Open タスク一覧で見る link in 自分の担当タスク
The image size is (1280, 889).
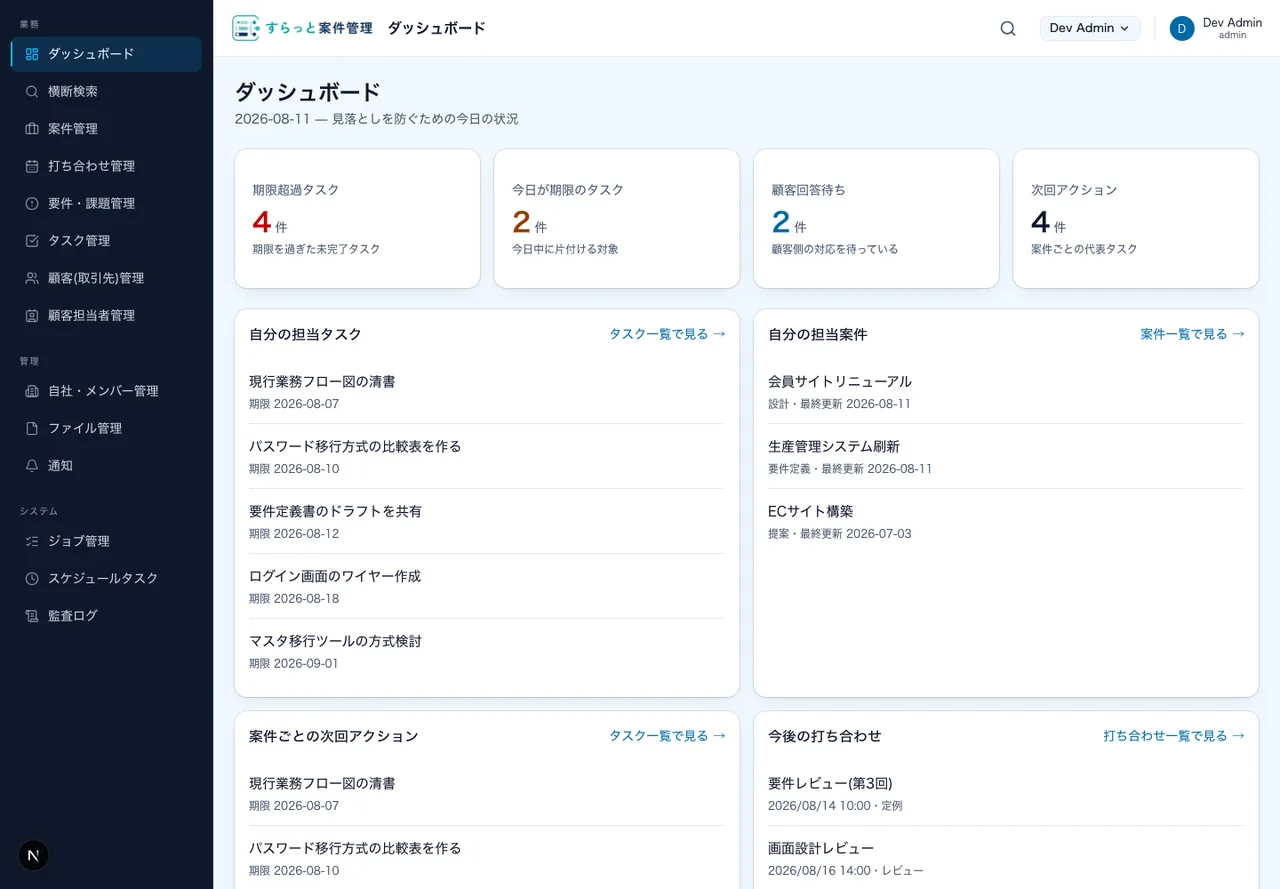[x=667, y=334]
